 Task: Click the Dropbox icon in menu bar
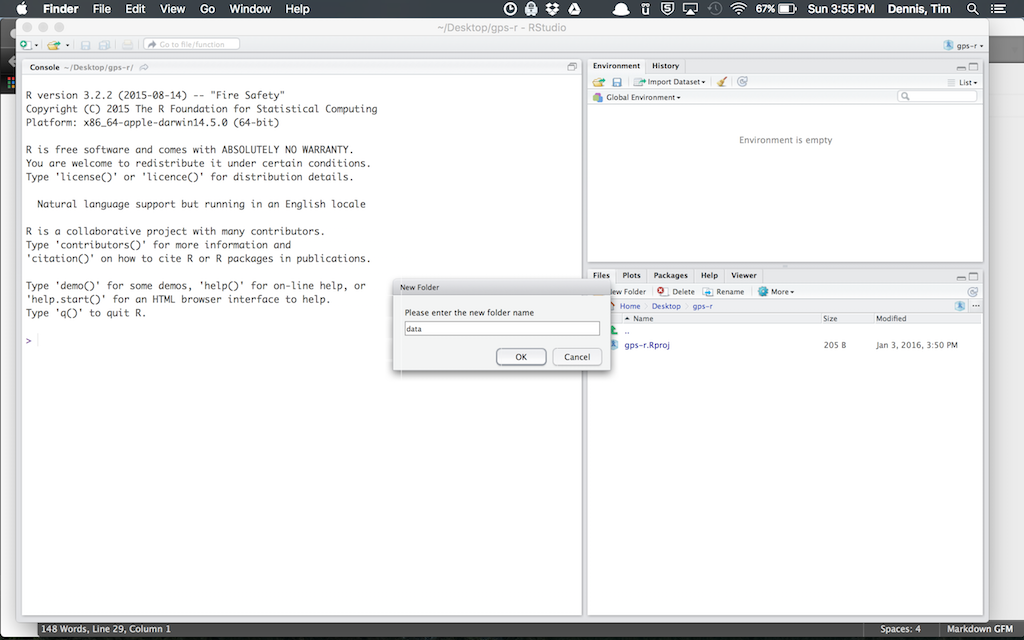pos(552,8)
